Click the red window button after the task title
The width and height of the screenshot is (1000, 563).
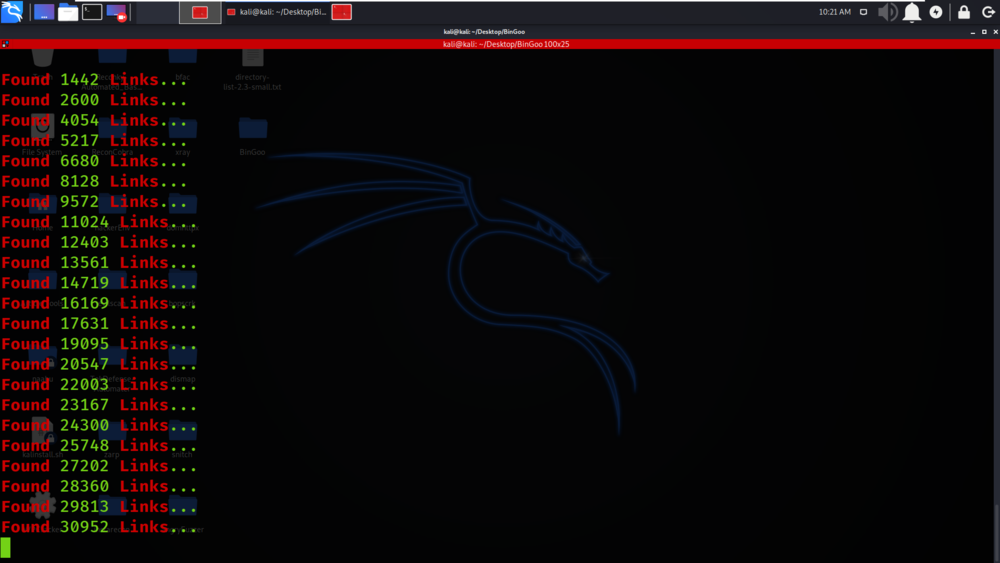342,12
